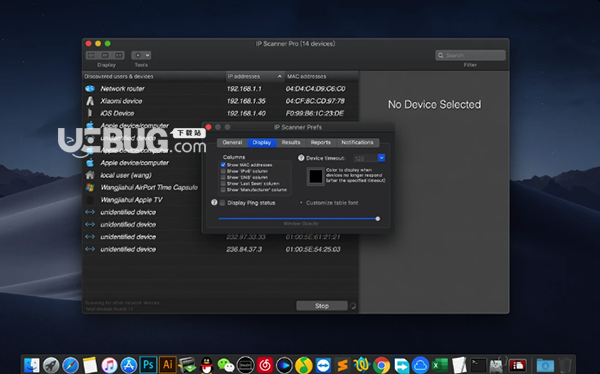Enable Show 'DNS' column
This screenshot has width=600, height=374.
coord(223,177)
